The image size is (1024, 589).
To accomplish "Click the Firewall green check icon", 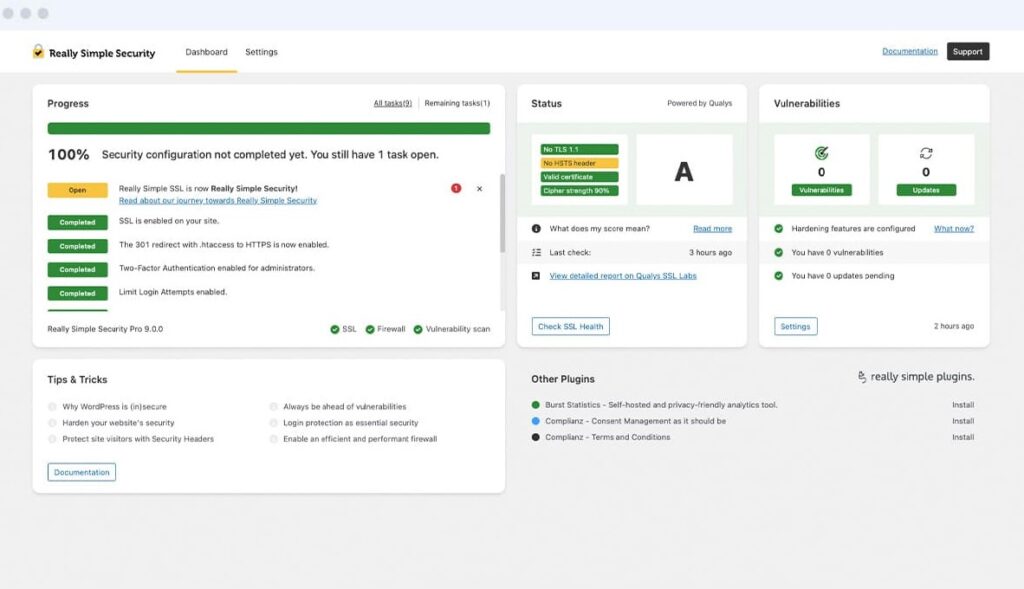I will tap(370, 329).
